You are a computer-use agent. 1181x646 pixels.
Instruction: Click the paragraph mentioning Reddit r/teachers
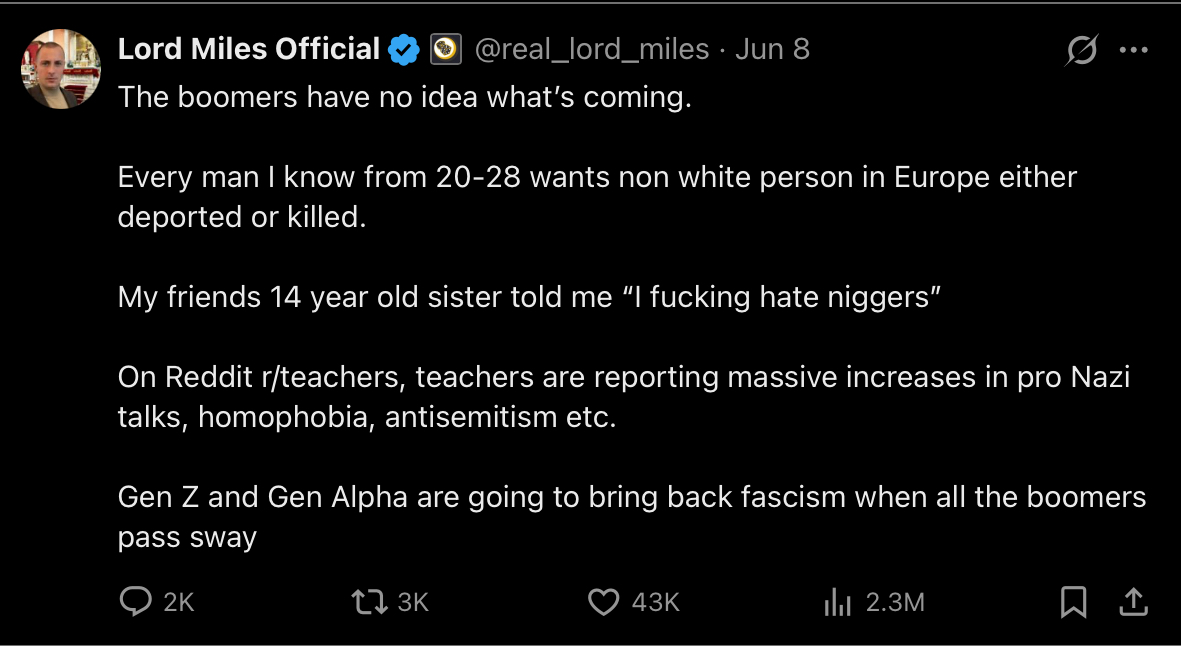click(x=624, y=397)
